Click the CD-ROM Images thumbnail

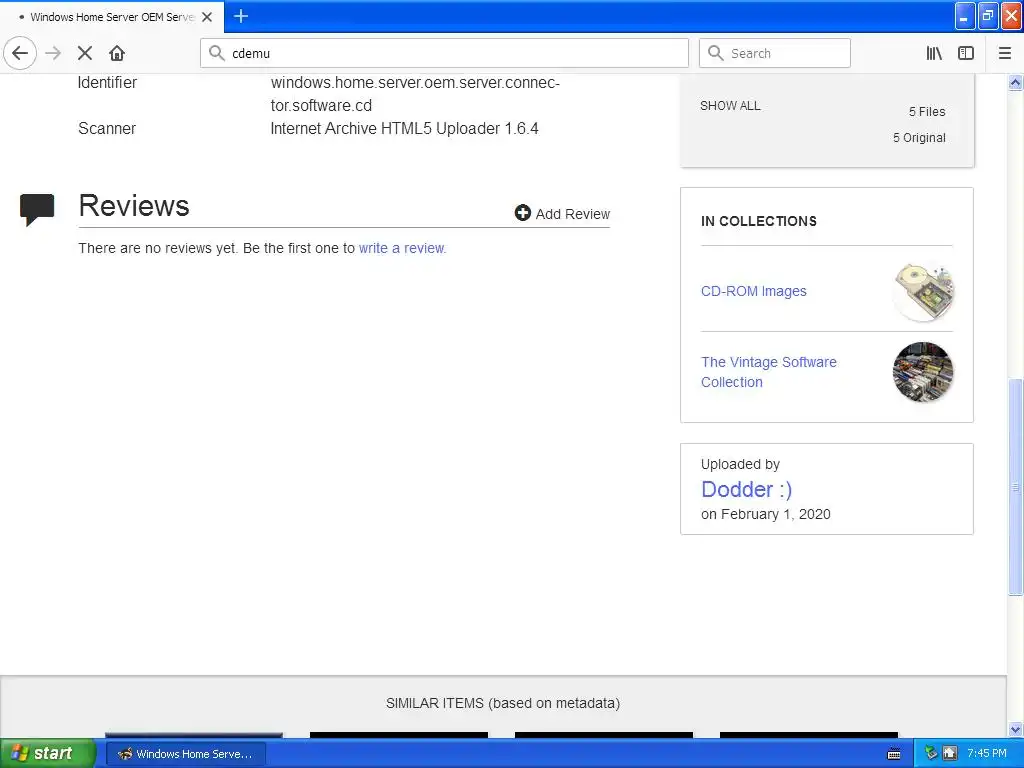pos(923,292)
